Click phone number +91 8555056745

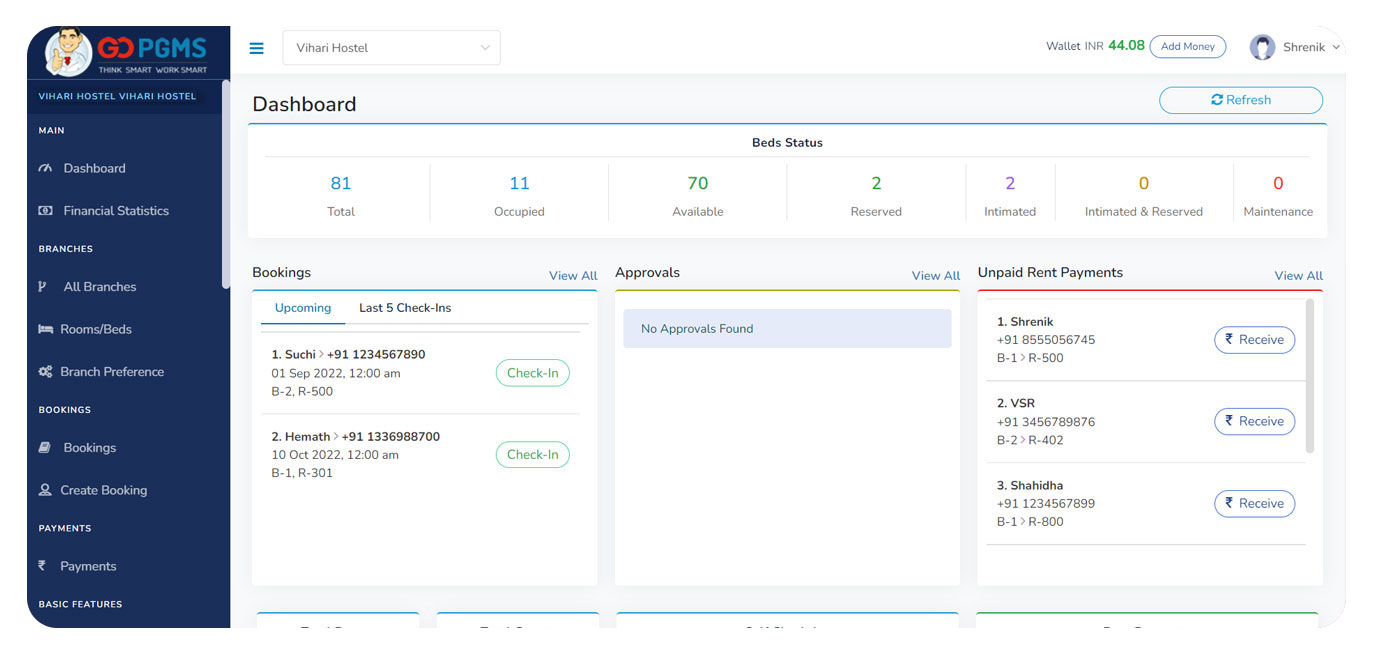click(1046, 340)
